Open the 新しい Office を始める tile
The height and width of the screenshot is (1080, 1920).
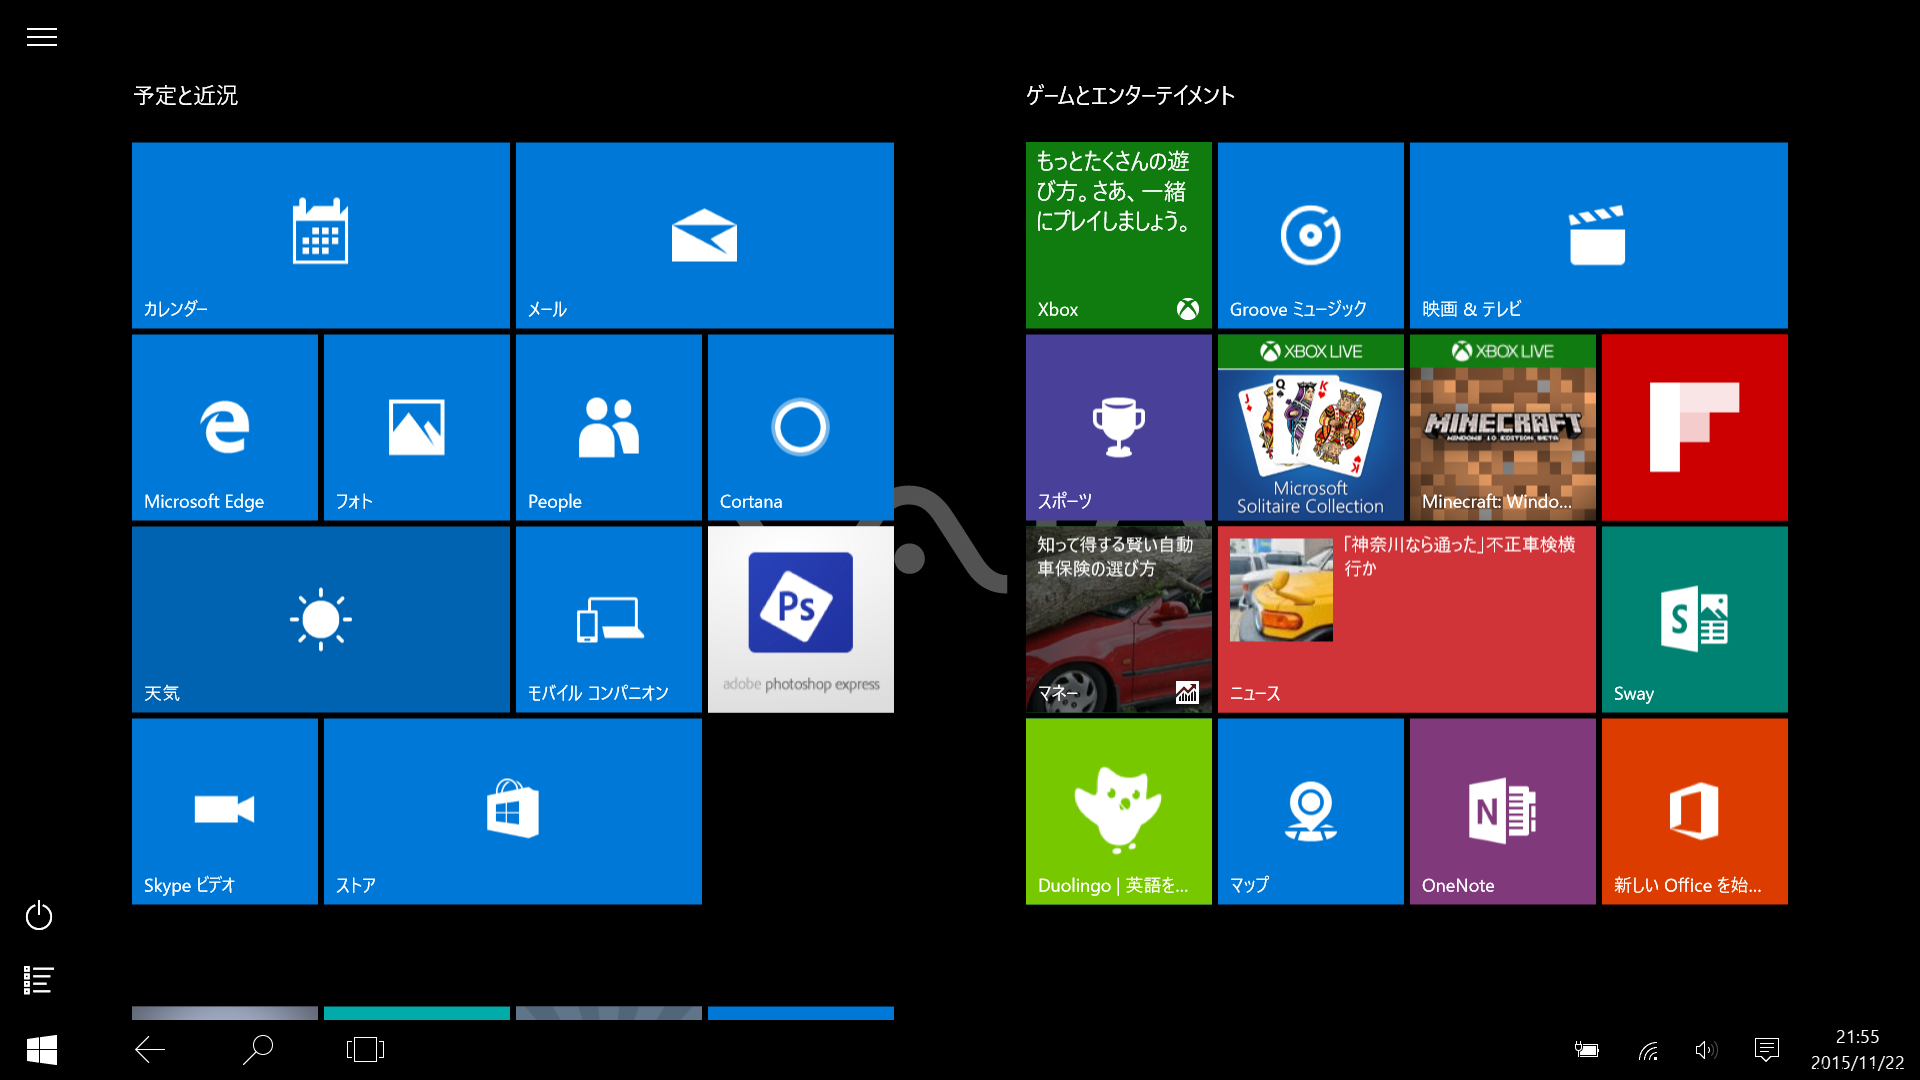pyautogui.click(x=1694, y=811)
